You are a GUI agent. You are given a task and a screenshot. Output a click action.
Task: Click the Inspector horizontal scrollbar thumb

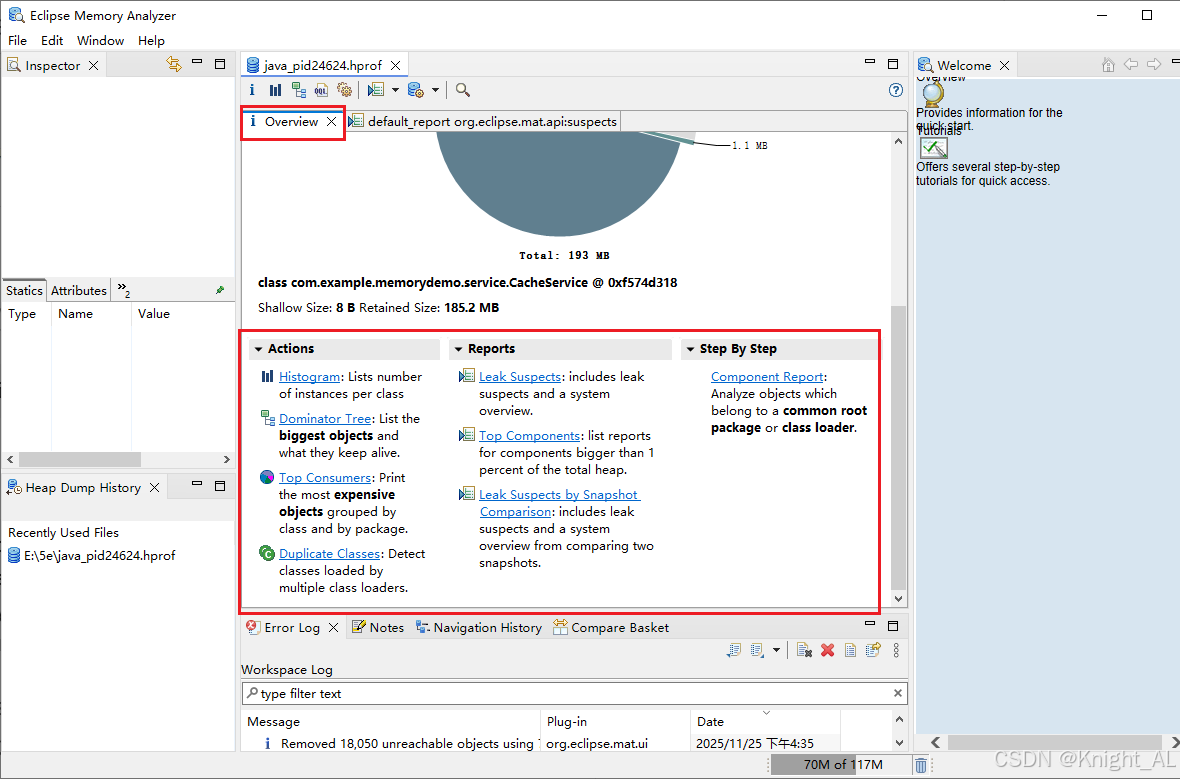point(80,459)
